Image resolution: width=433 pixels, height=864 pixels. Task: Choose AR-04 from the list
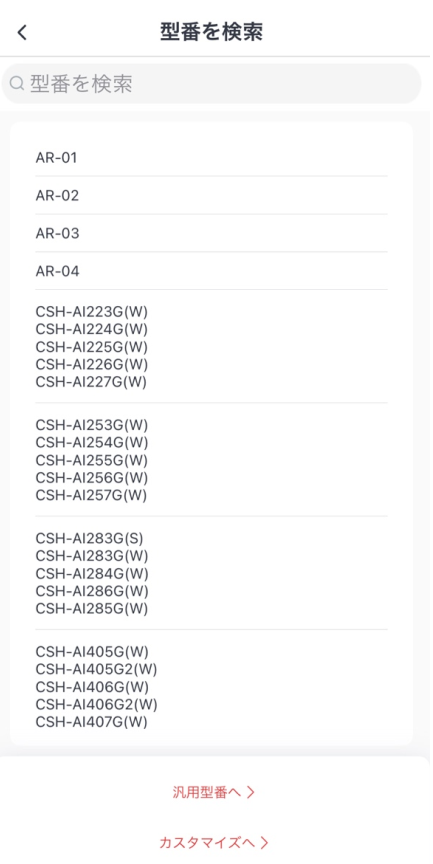(212, 271)
